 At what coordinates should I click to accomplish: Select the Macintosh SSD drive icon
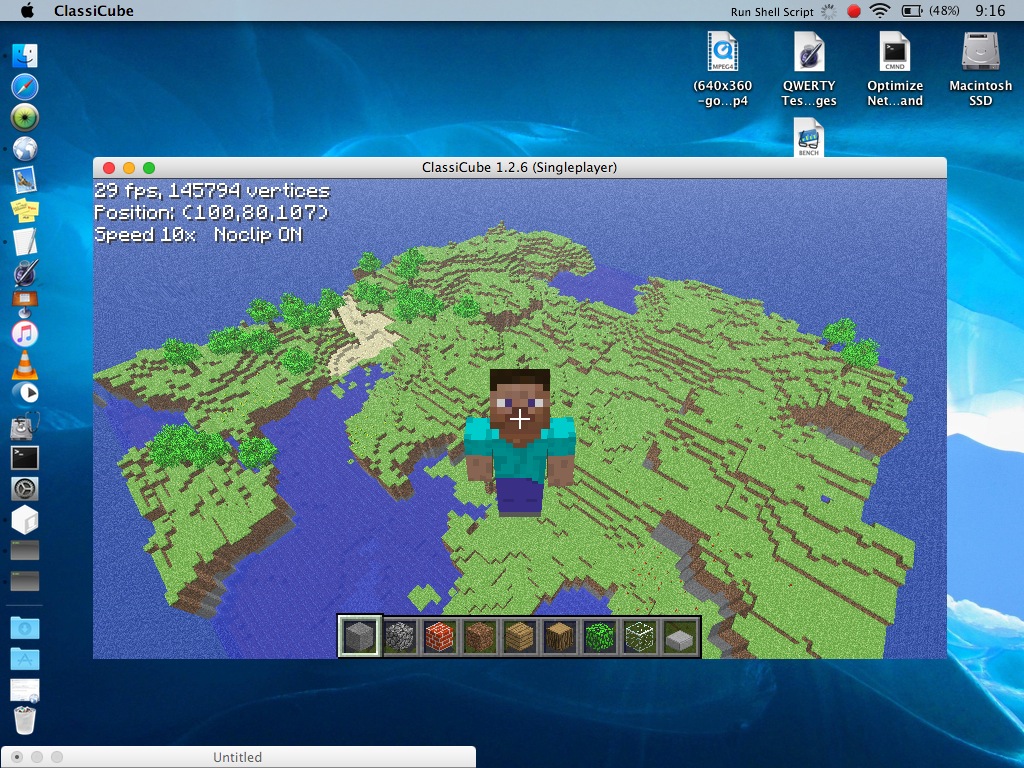click(x=980, y=69)
